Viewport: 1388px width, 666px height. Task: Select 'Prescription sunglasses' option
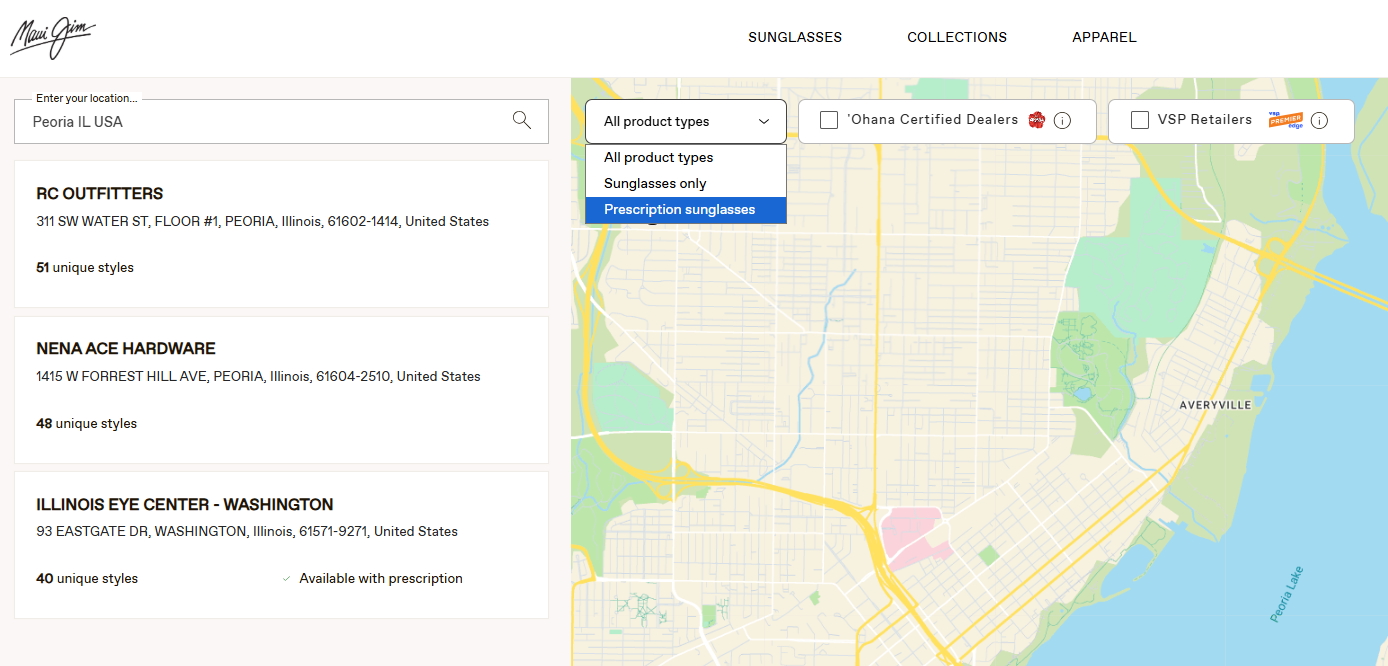click(680, 210)
